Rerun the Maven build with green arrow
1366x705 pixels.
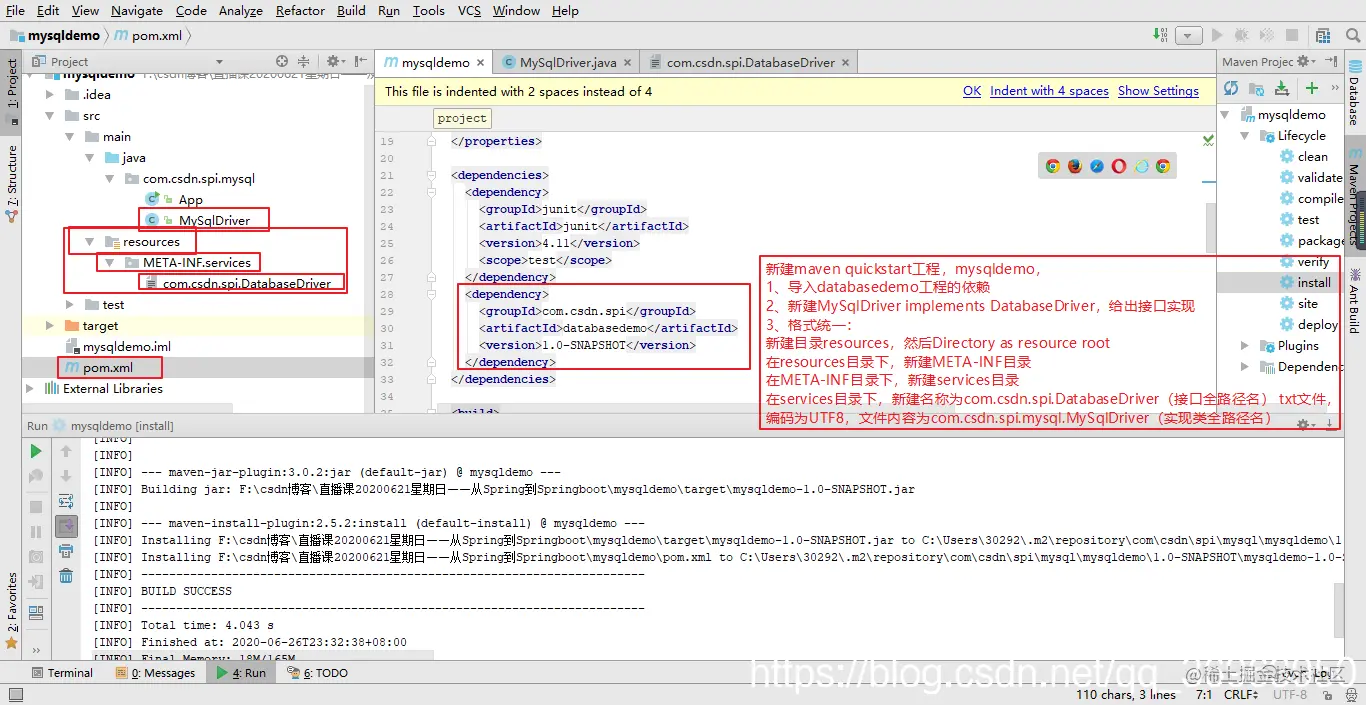[x=36, y=452]
